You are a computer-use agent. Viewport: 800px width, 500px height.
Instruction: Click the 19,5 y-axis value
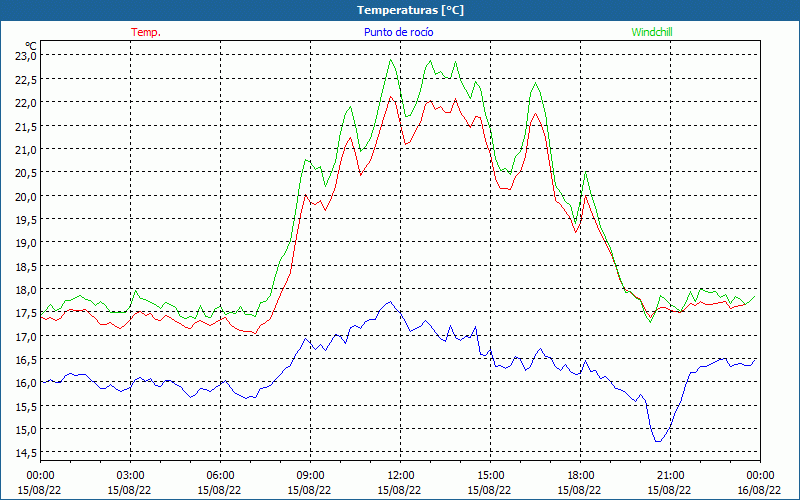[26, 219]
